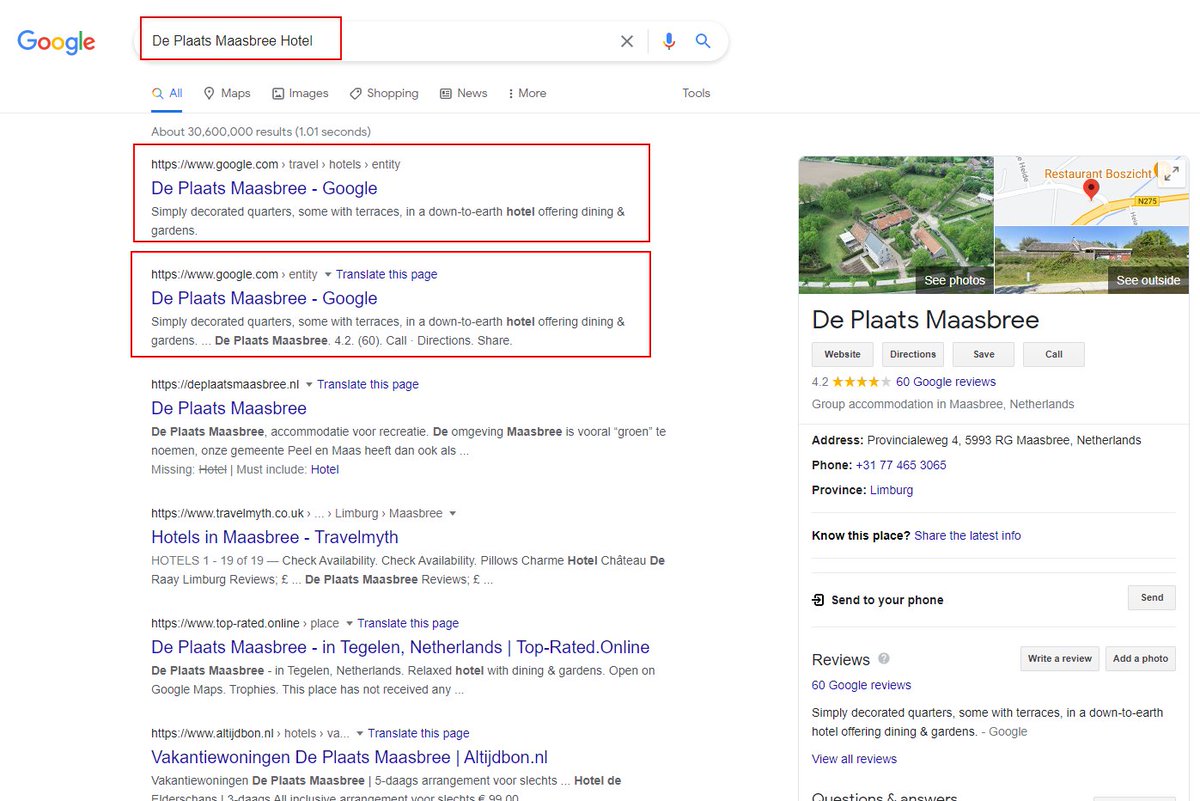Click the Call button
Screen dimensions: 1200x801
[x=1054, y=354]
